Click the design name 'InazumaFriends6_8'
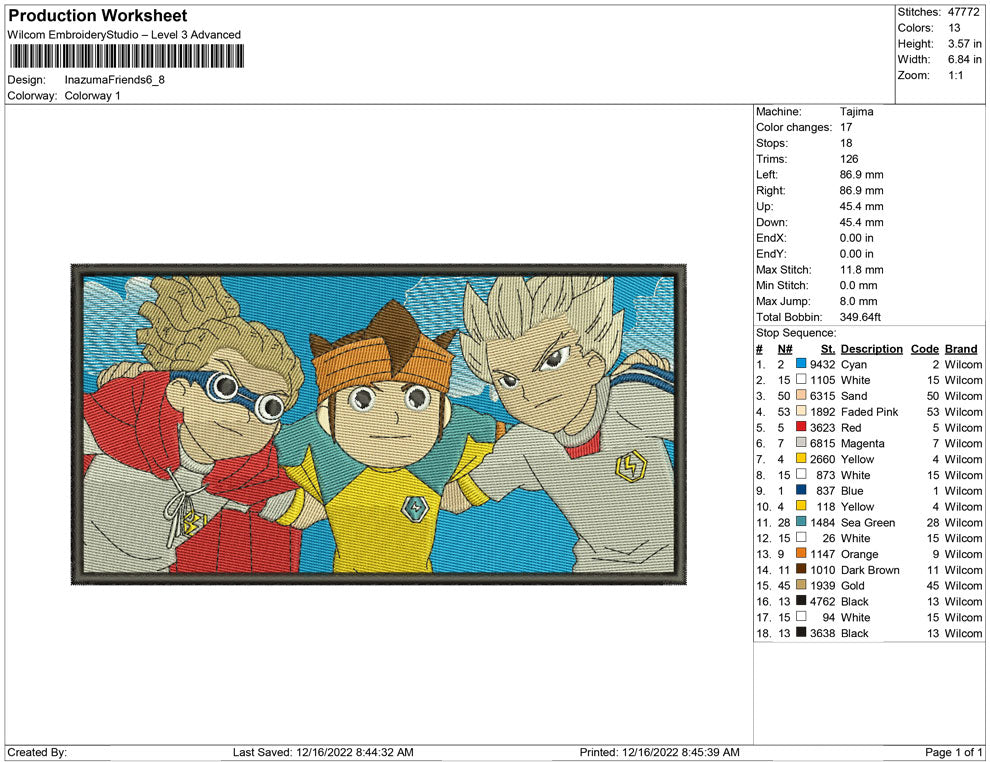Image resolution: width=990 pixels, height=762 pixels. 114,80
